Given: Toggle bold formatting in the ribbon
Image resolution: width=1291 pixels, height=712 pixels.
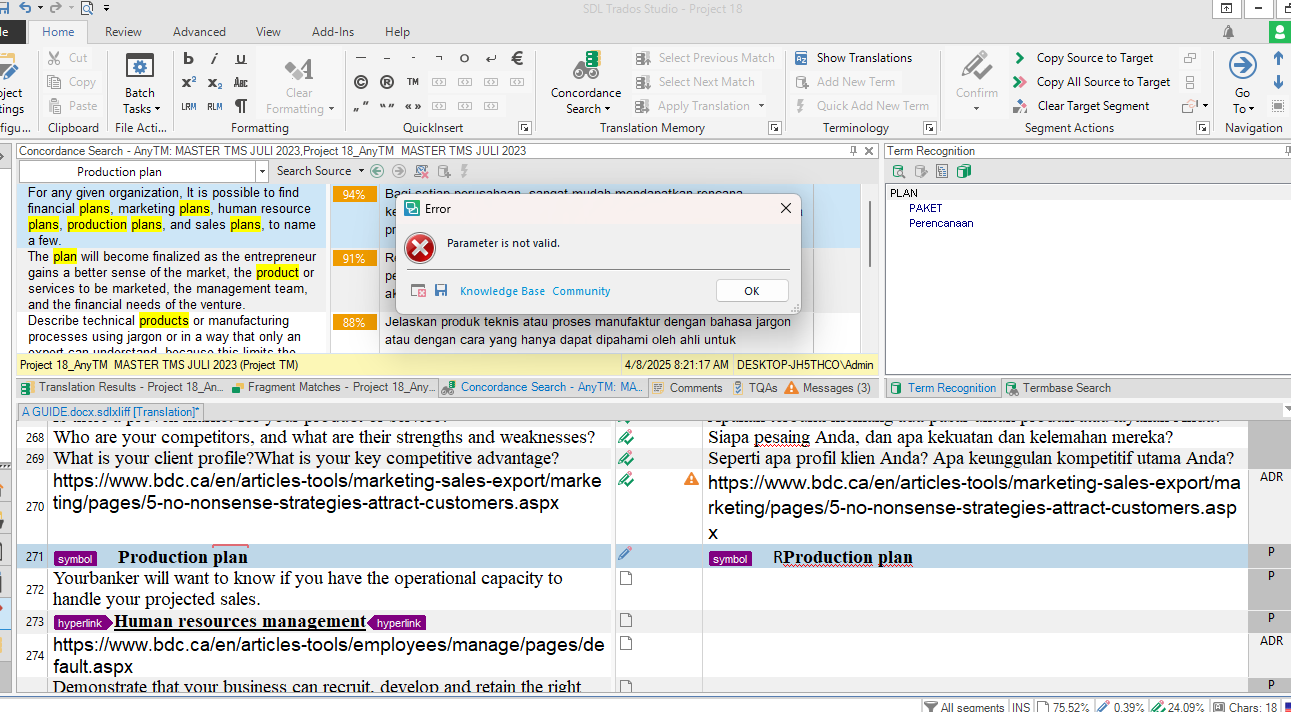Looking at the screenshot, I should pos(187,57).
